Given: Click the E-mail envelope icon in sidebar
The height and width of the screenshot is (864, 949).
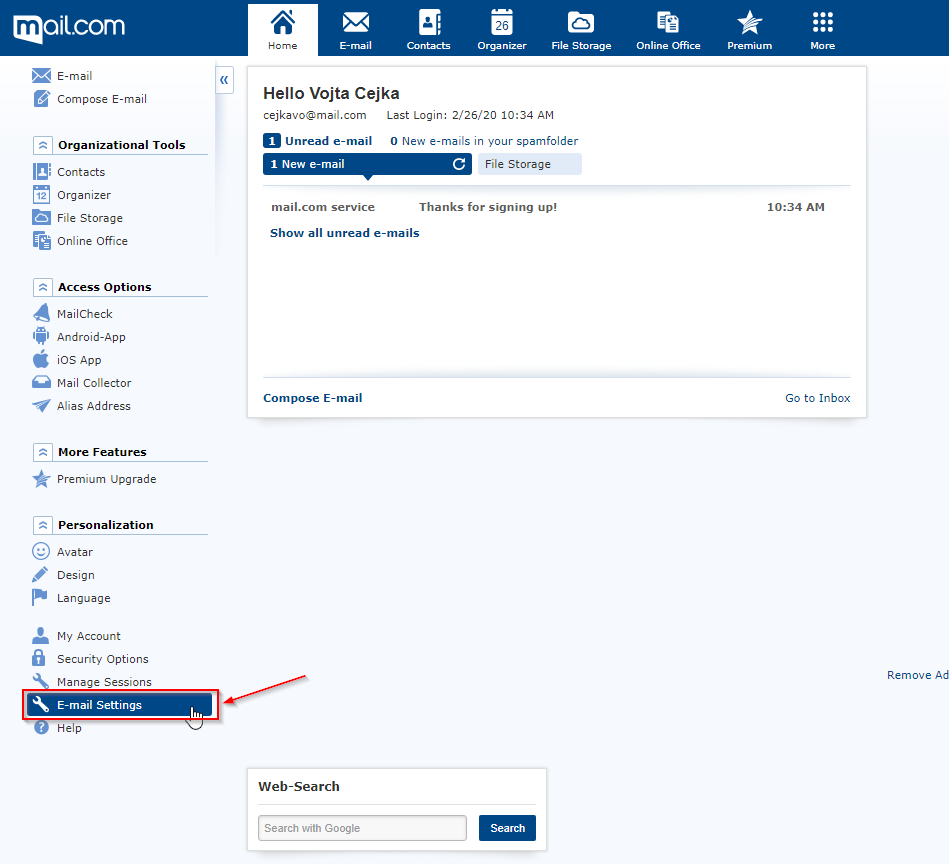Looking at the screenshot, I should (41, 76).
